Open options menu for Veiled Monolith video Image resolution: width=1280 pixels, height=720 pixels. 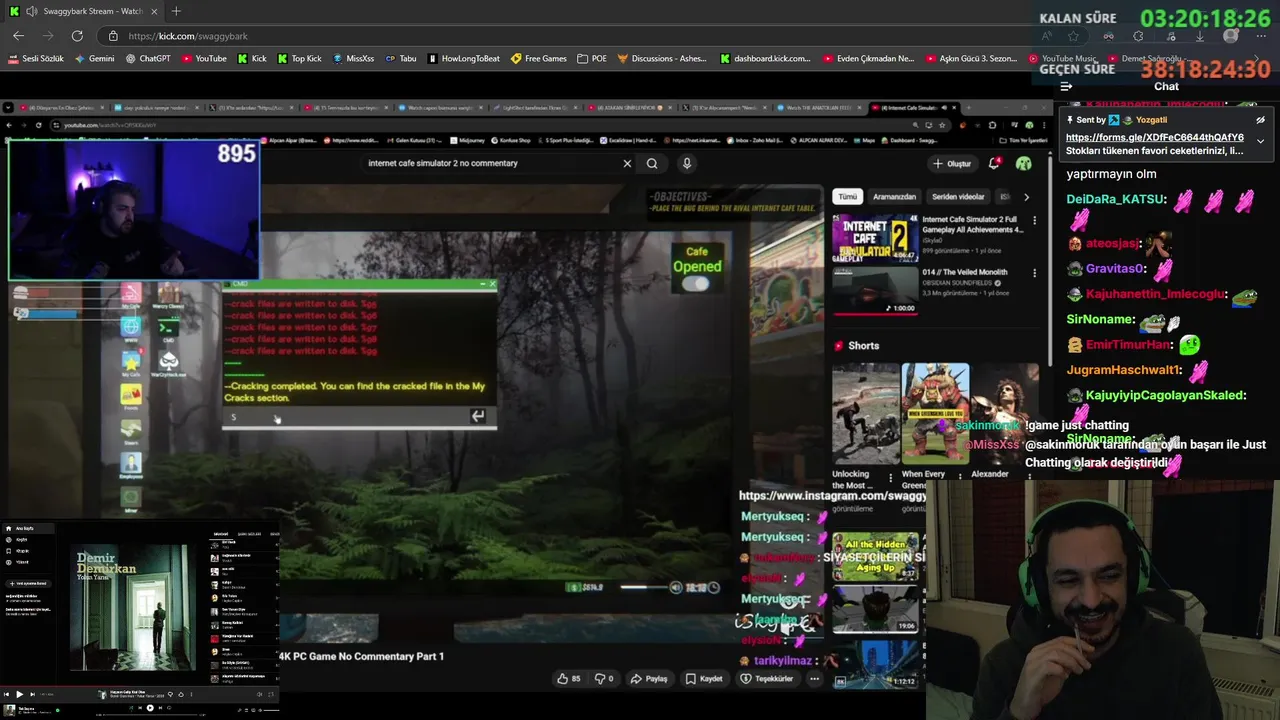[1034, 272]
